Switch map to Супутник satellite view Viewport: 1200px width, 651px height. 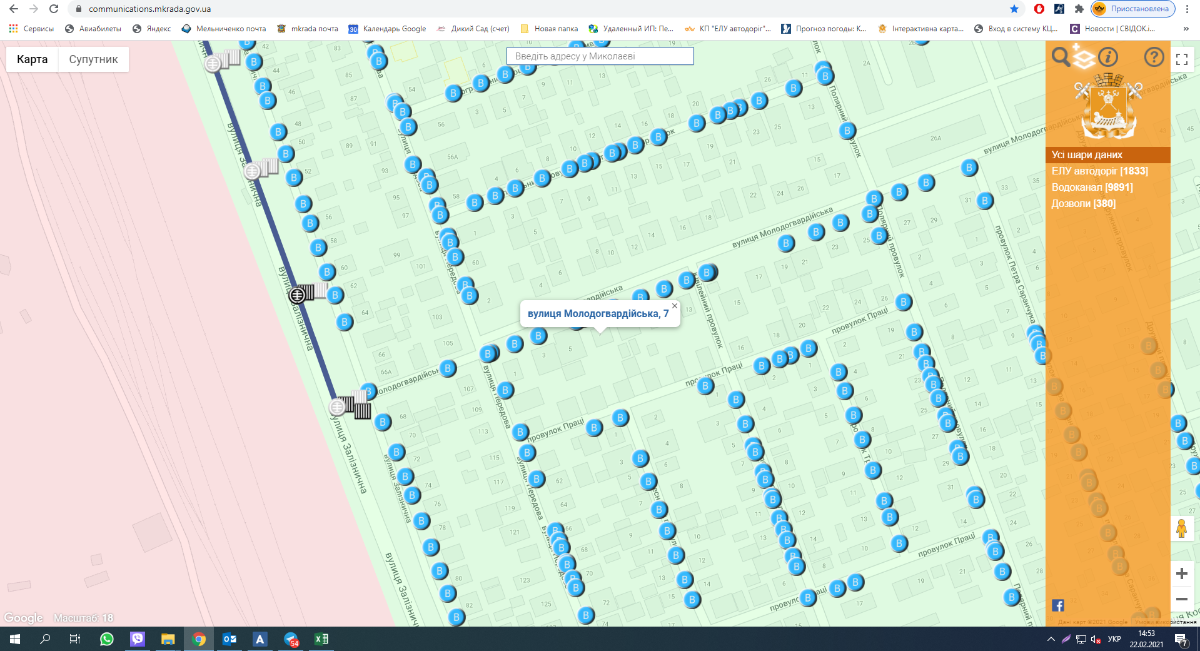[93, 60]
